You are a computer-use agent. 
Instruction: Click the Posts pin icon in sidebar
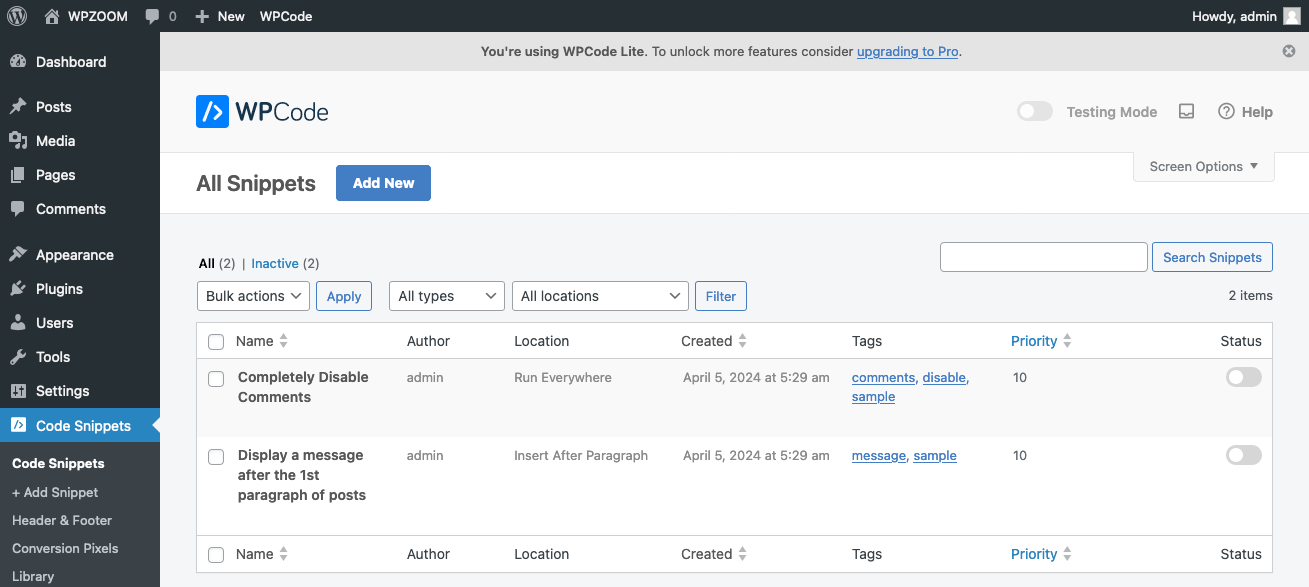(18, 107)
